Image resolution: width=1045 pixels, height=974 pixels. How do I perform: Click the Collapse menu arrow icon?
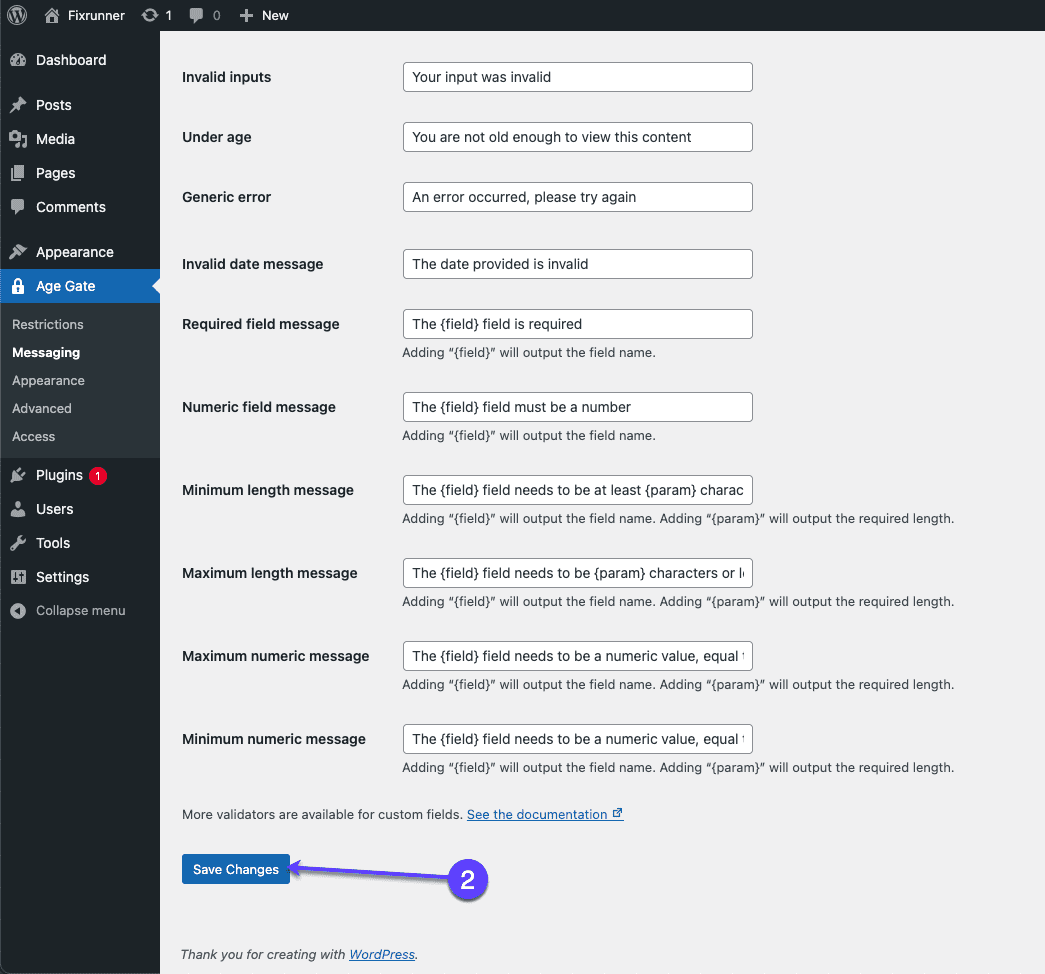[18, 611]
